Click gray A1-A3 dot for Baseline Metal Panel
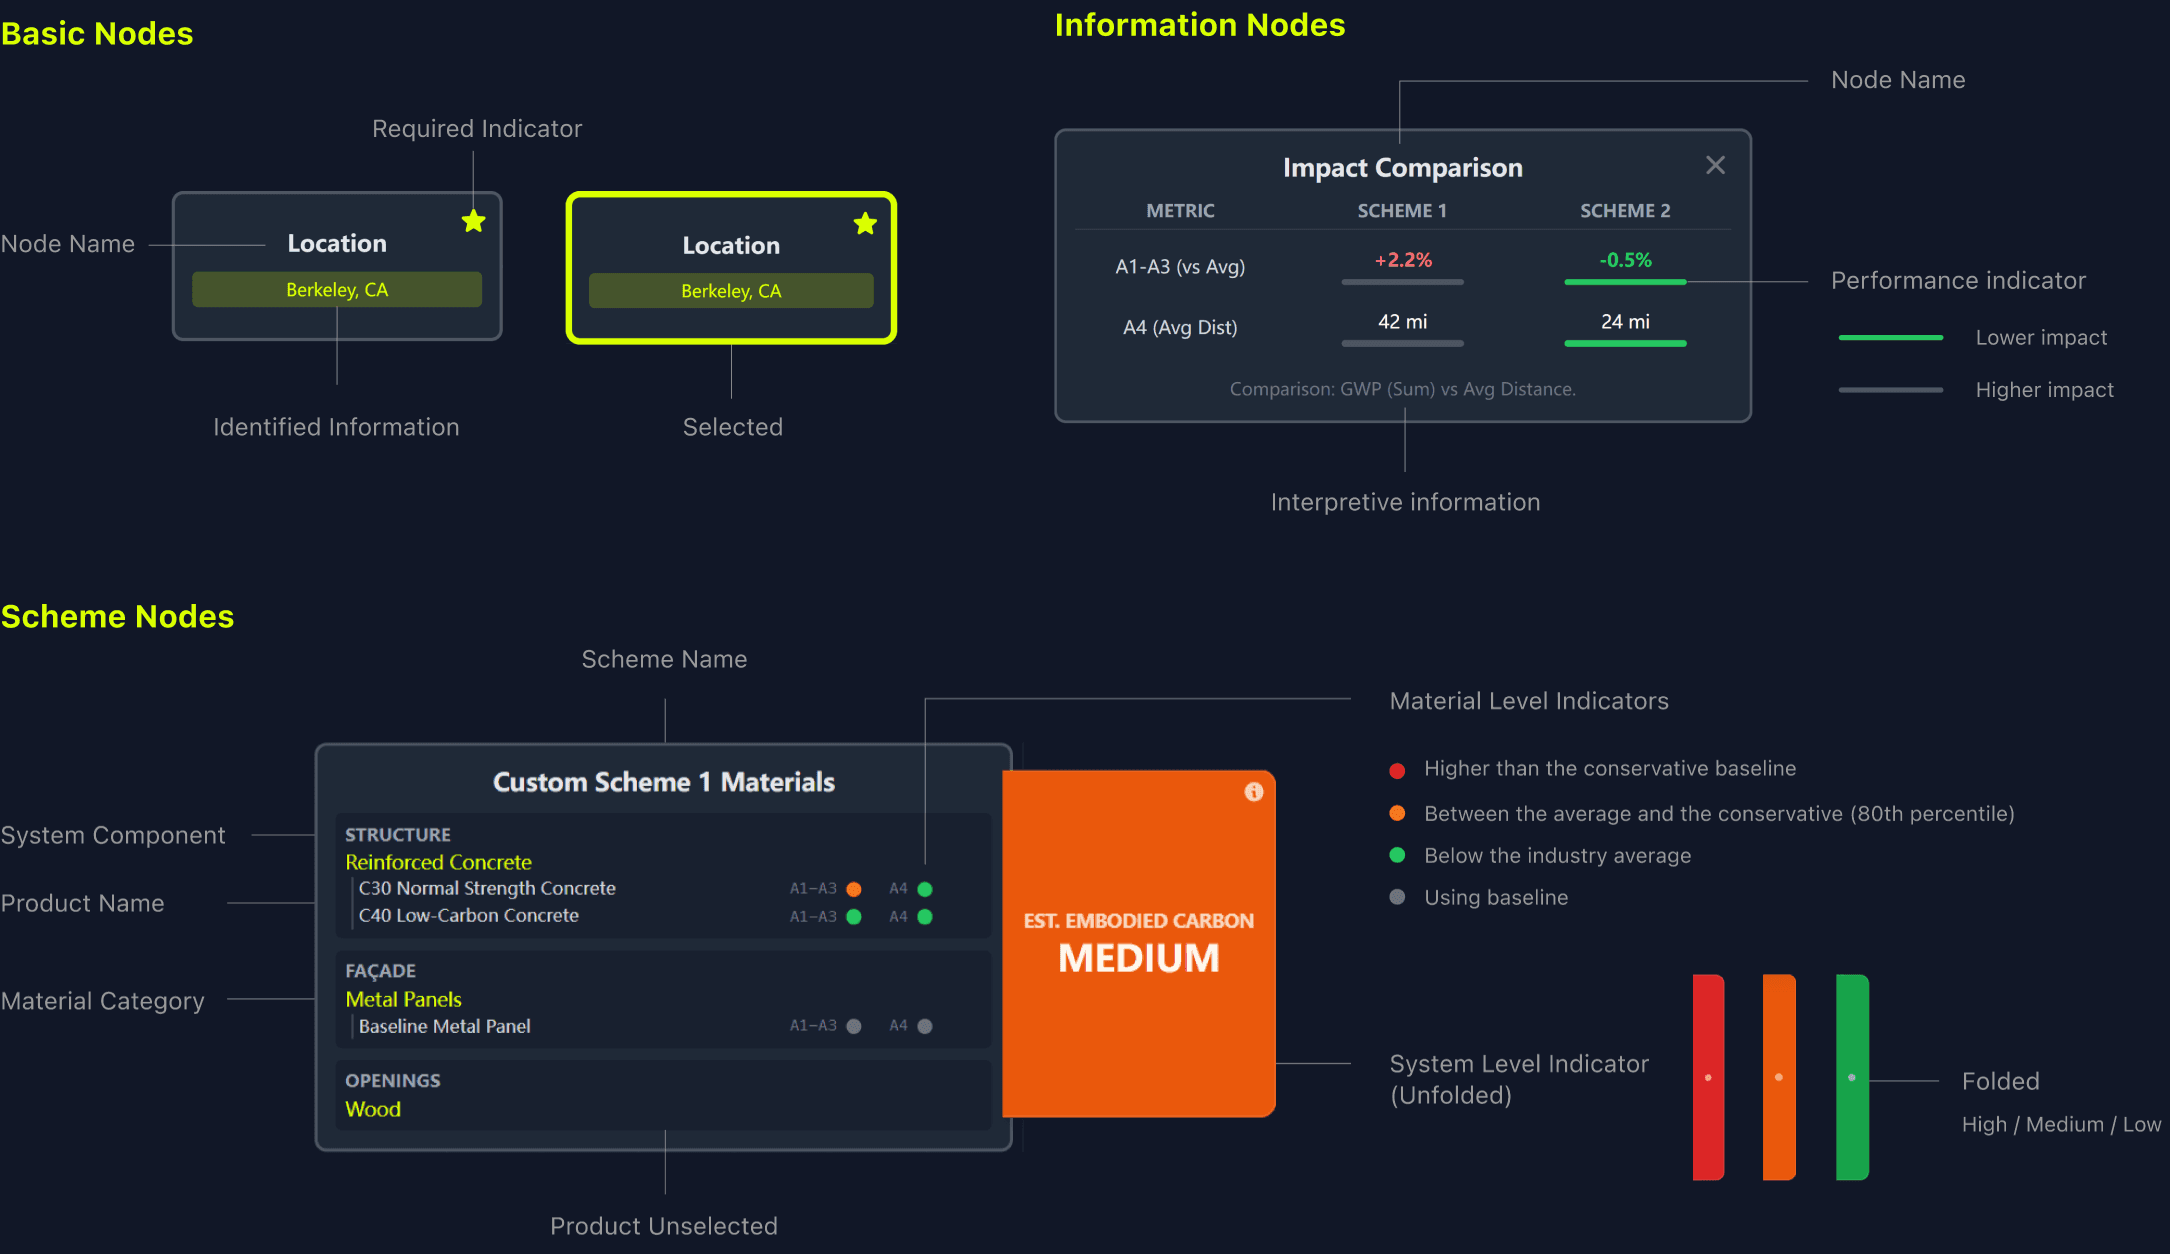This screenshot has width=2170, height=1254. 854,1026
